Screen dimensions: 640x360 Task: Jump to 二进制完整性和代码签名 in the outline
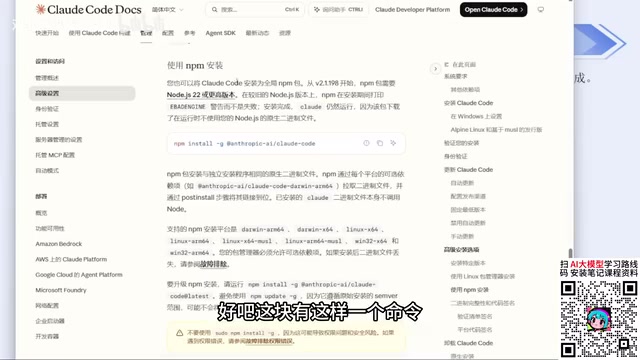(482, 303)
